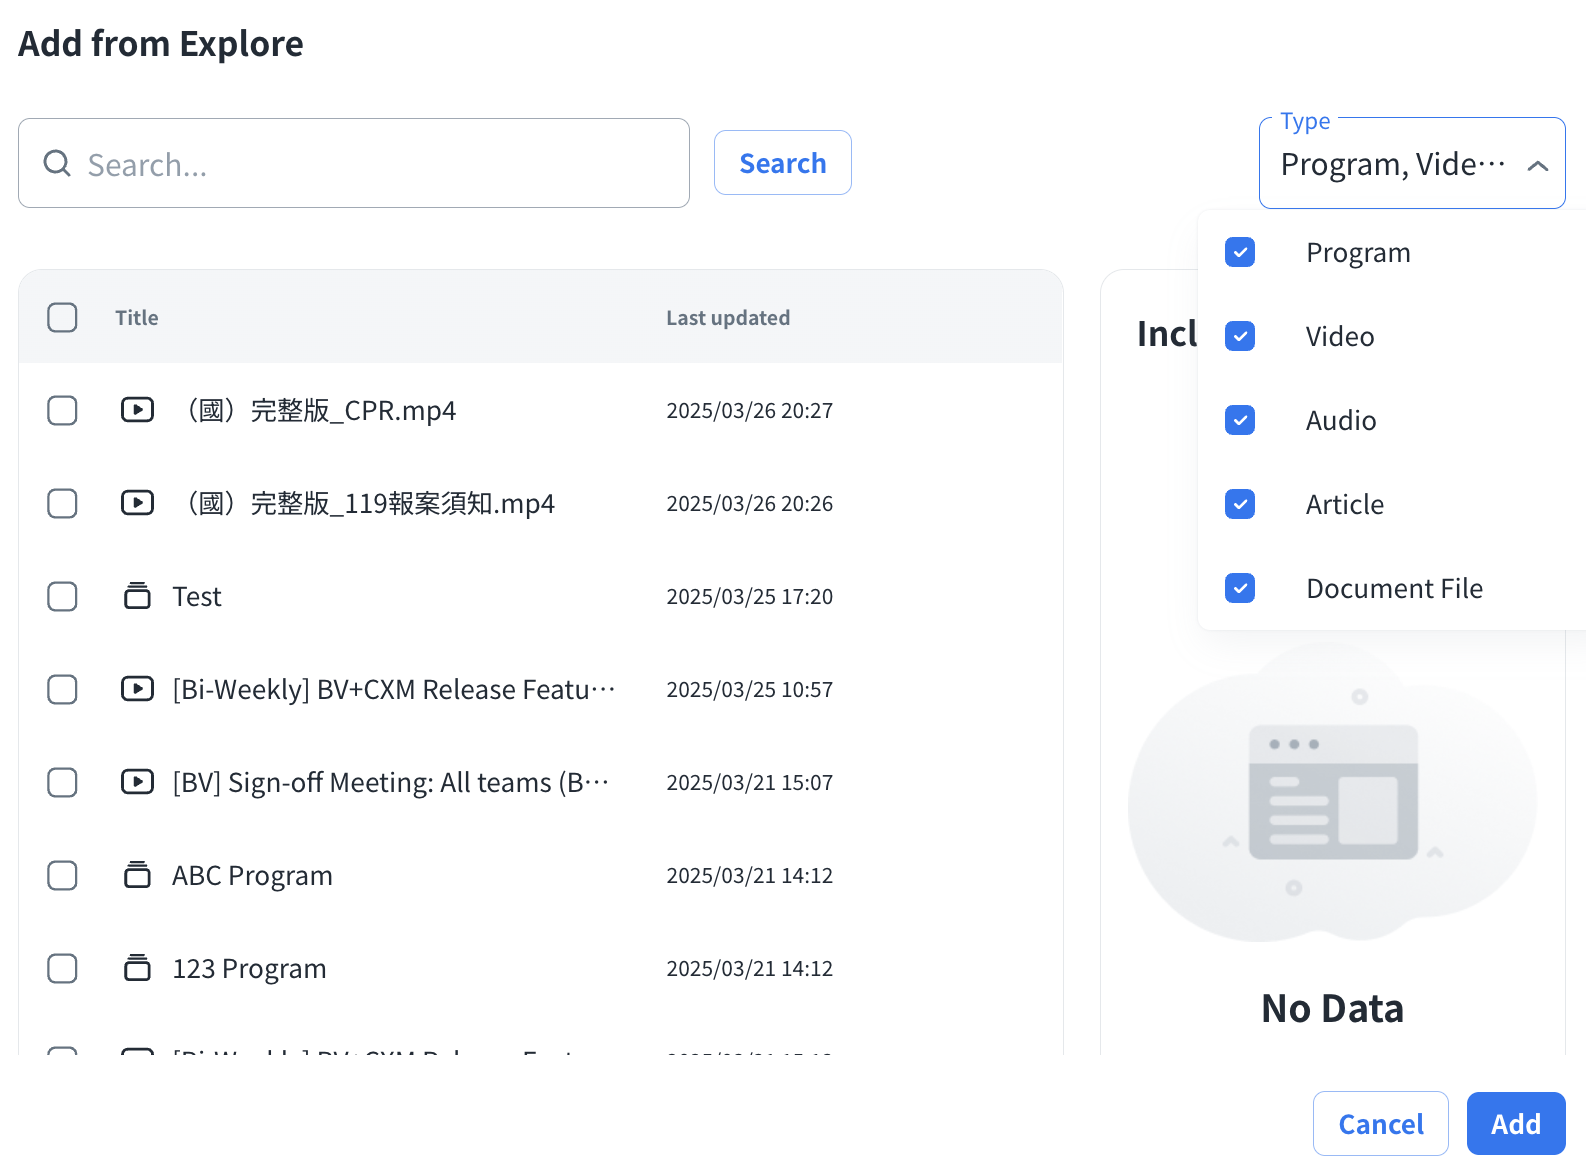The width and height of the screenshot is (1586, 1174).
Task: Click the program icon beside ABC Program
Action: (137, 875)
